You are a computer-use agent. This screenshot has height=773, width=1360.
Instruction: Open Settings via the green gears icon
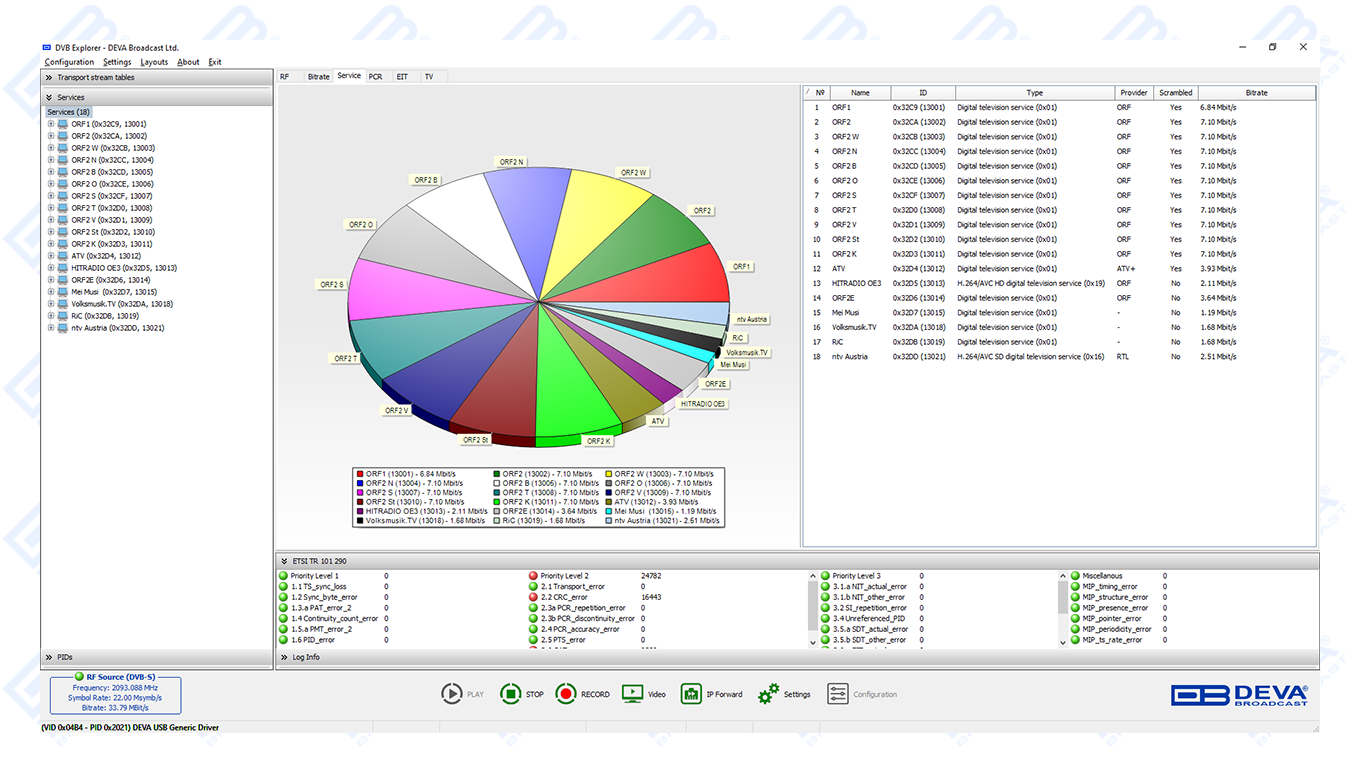(768, 694)
